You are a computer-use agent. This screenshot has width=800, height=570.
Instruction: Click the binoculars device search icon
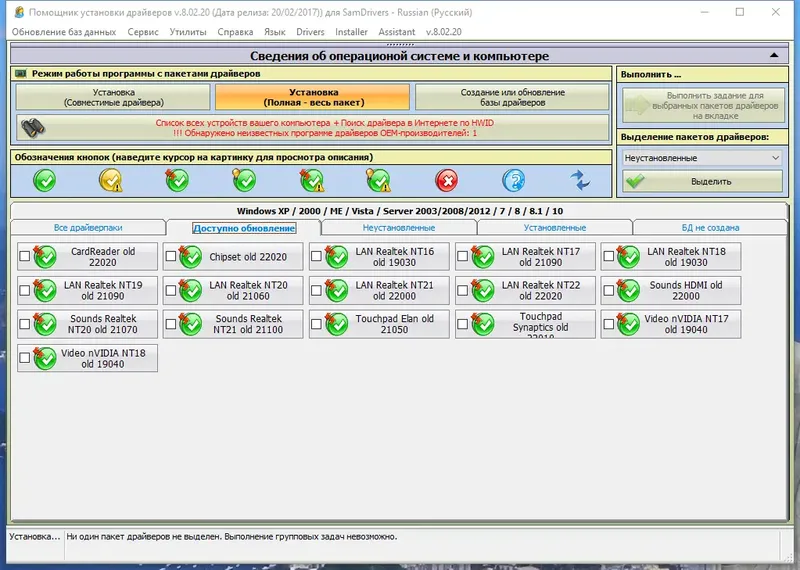pos(33,128)
